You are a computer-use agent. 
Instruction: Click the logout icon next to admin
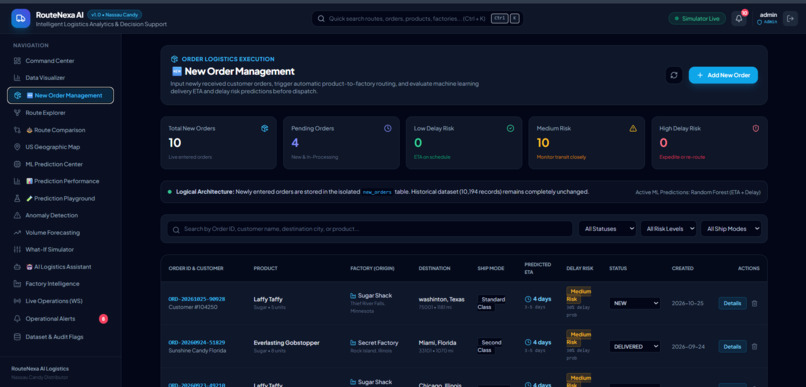(790, 19)
